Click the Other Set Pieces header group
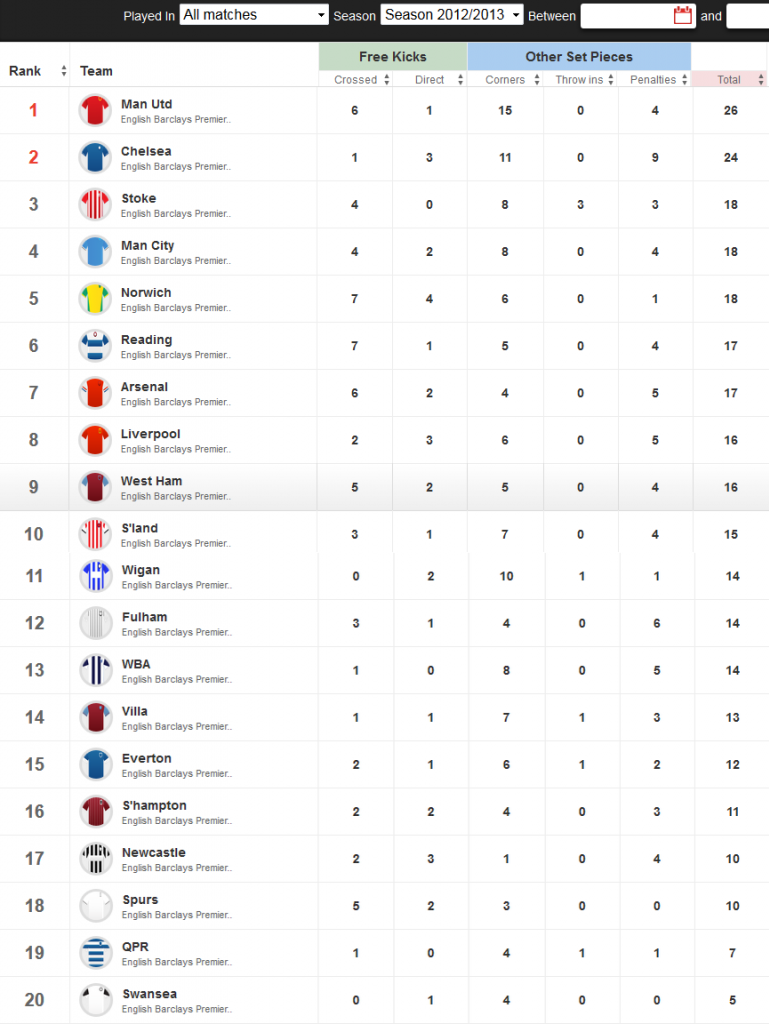This screenshot has width=769, height=1024. click(579, 57)
